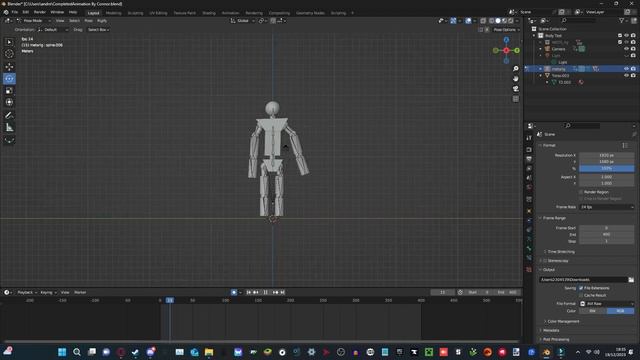Select the Annotate tool in the toolbar
Viewport: 640px width, 360px height.
pyautogui.click(x=9, y=116)
